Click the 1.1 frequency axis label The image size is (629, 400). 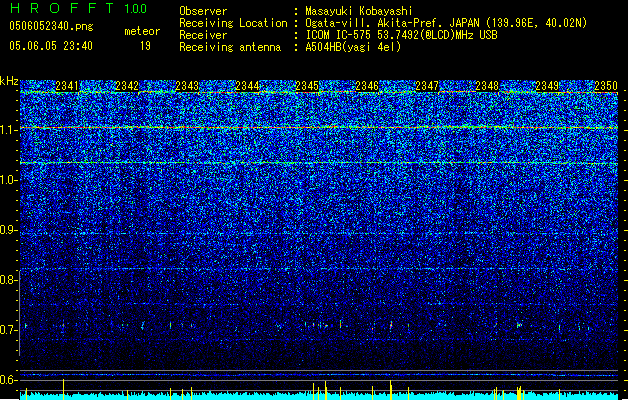click(9, 130)
